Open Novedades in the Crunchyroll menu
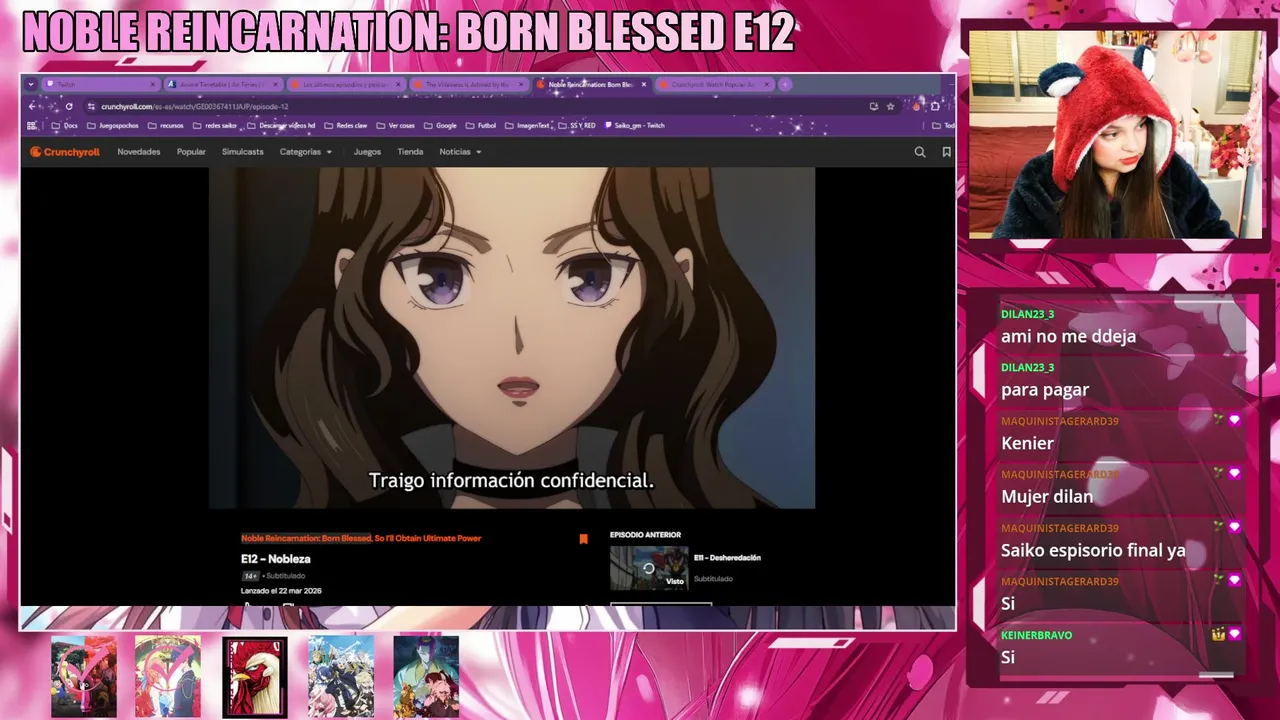Viewport: 1280px width, 720px height. coord(139,152)
